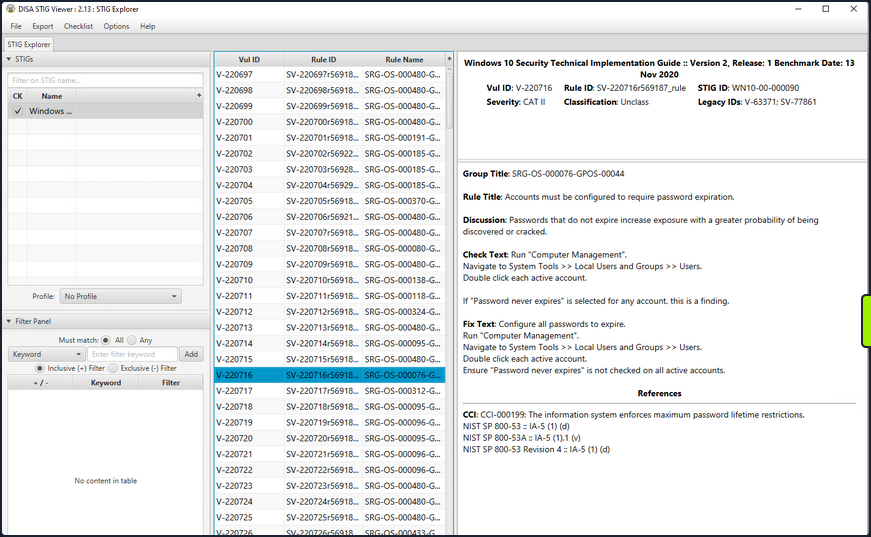Select the 'Any' must match radio button
The height and width of the screenshot is (537, 871).
coord(131,340)
